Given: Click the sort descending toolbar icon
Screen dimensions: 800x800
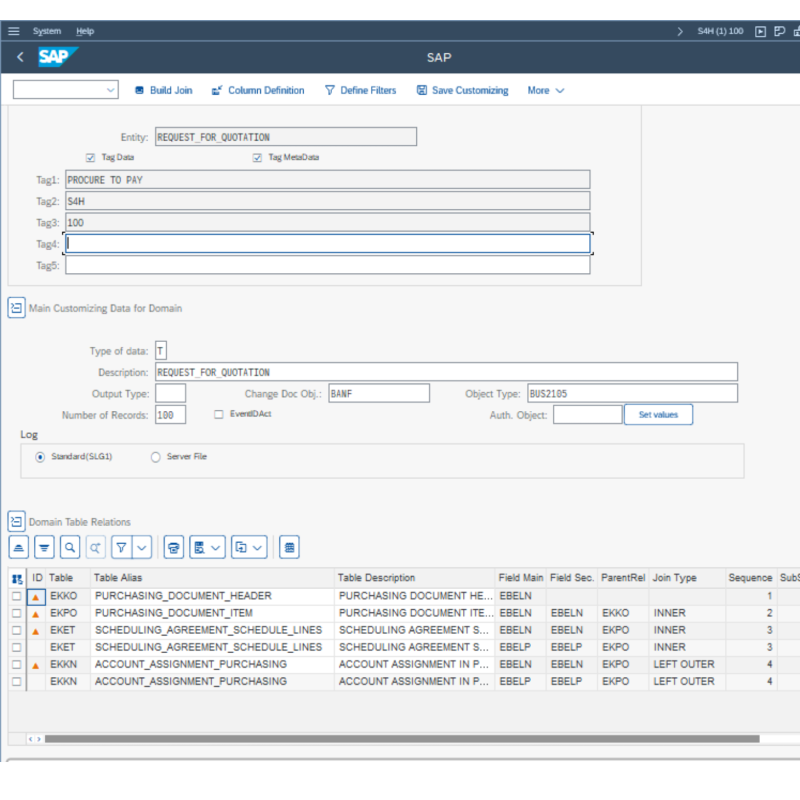Looking at the screenshot, I should click(x=44, y=547).
